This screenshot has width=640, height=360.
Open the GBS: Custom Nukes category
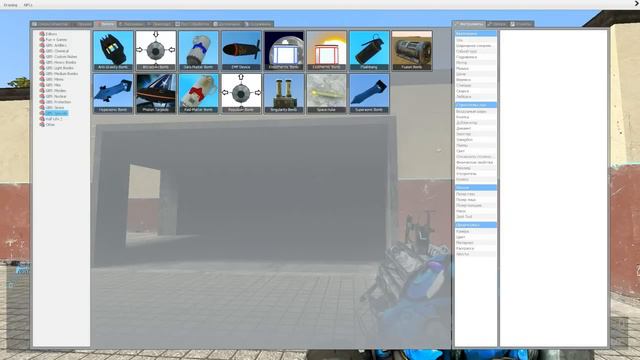[x=61, y=57]
